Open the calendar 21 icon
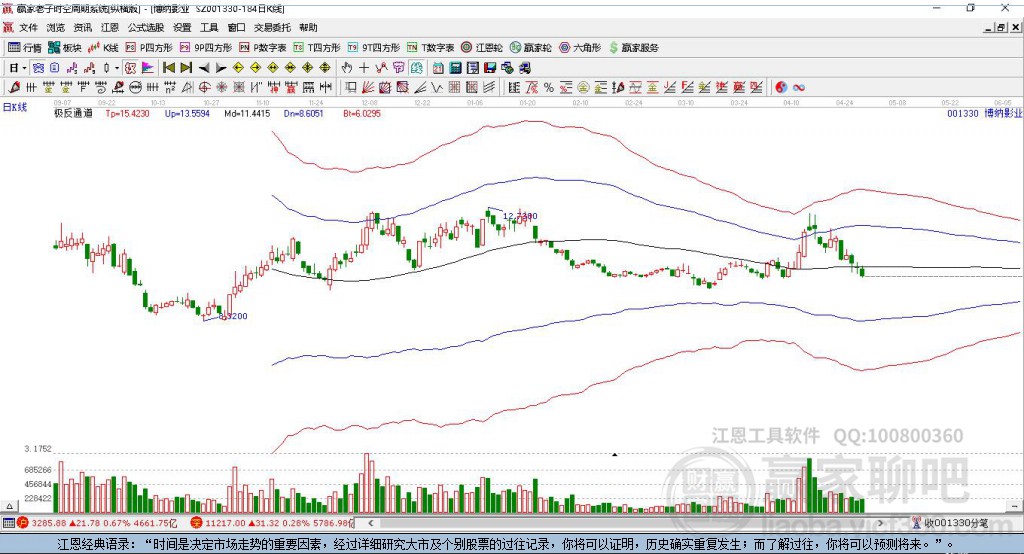The width and height of the screenshot is (1024, 554). point(438,68)
